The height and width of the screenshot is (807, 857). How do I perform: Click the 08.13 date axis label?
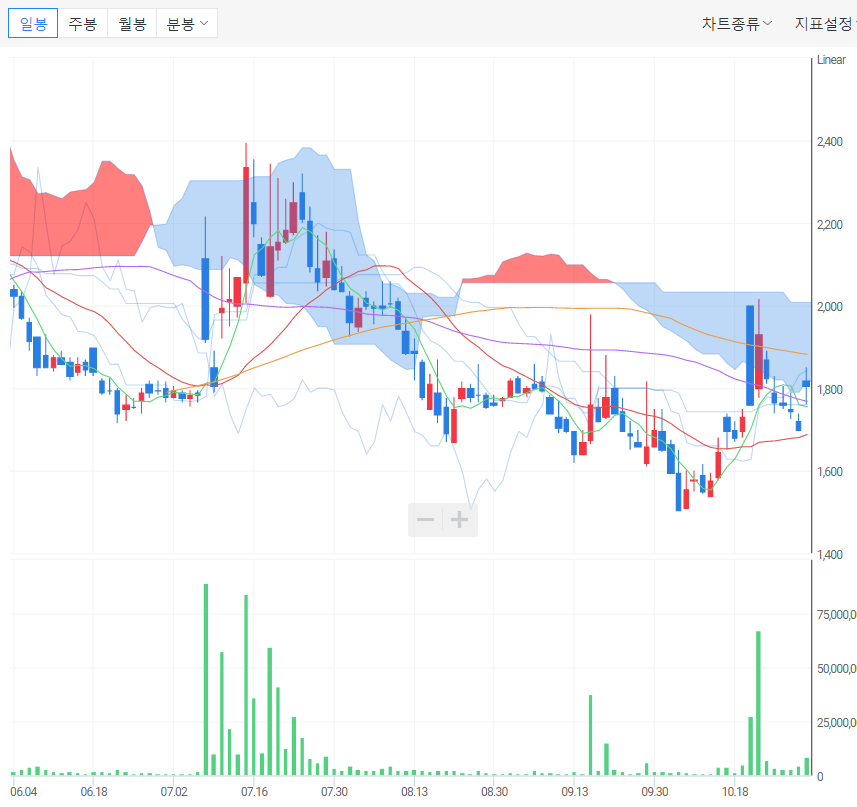point(414,792)
